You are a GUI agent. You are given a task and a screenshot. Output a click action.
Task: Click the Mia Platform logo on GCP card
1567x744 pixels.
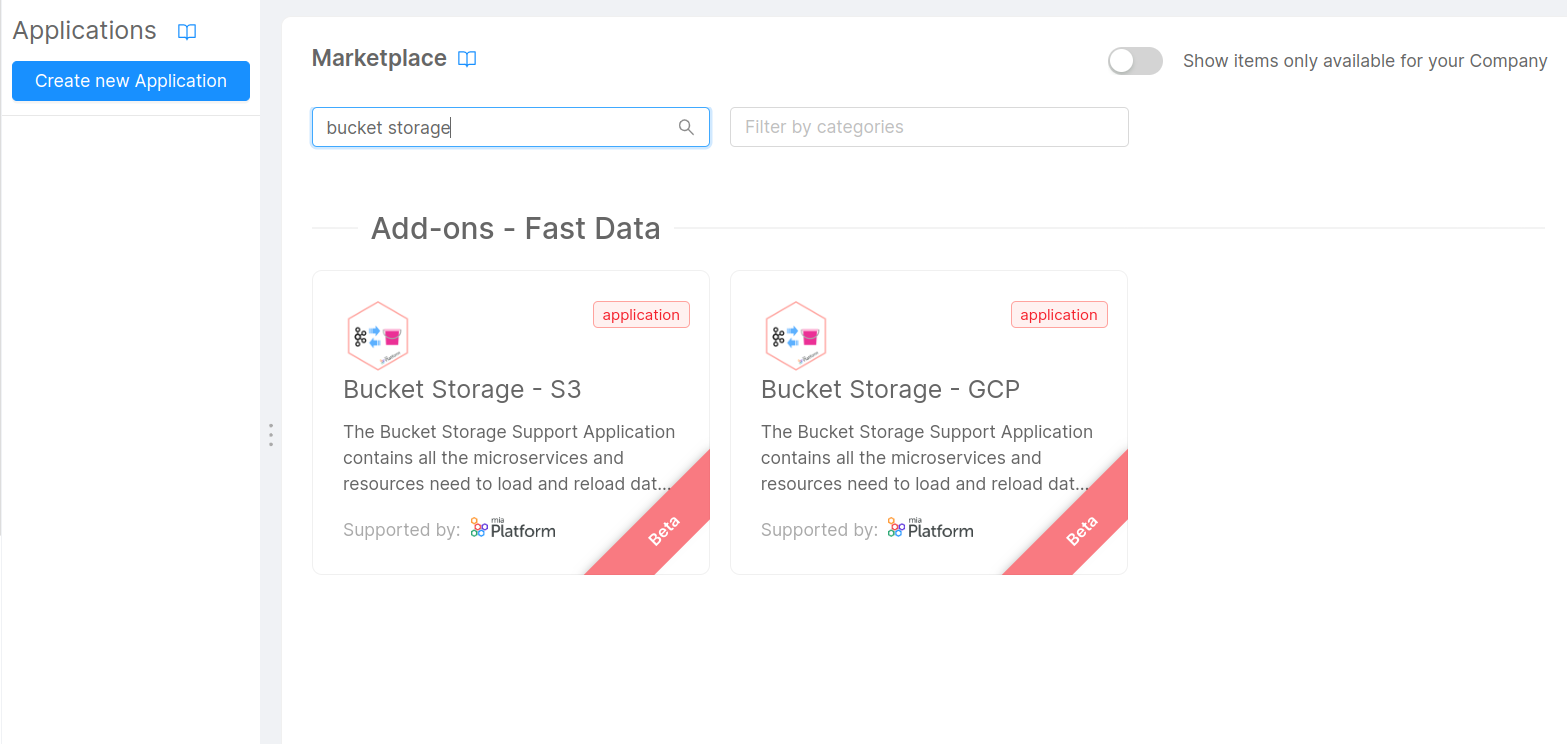point(930,527)
